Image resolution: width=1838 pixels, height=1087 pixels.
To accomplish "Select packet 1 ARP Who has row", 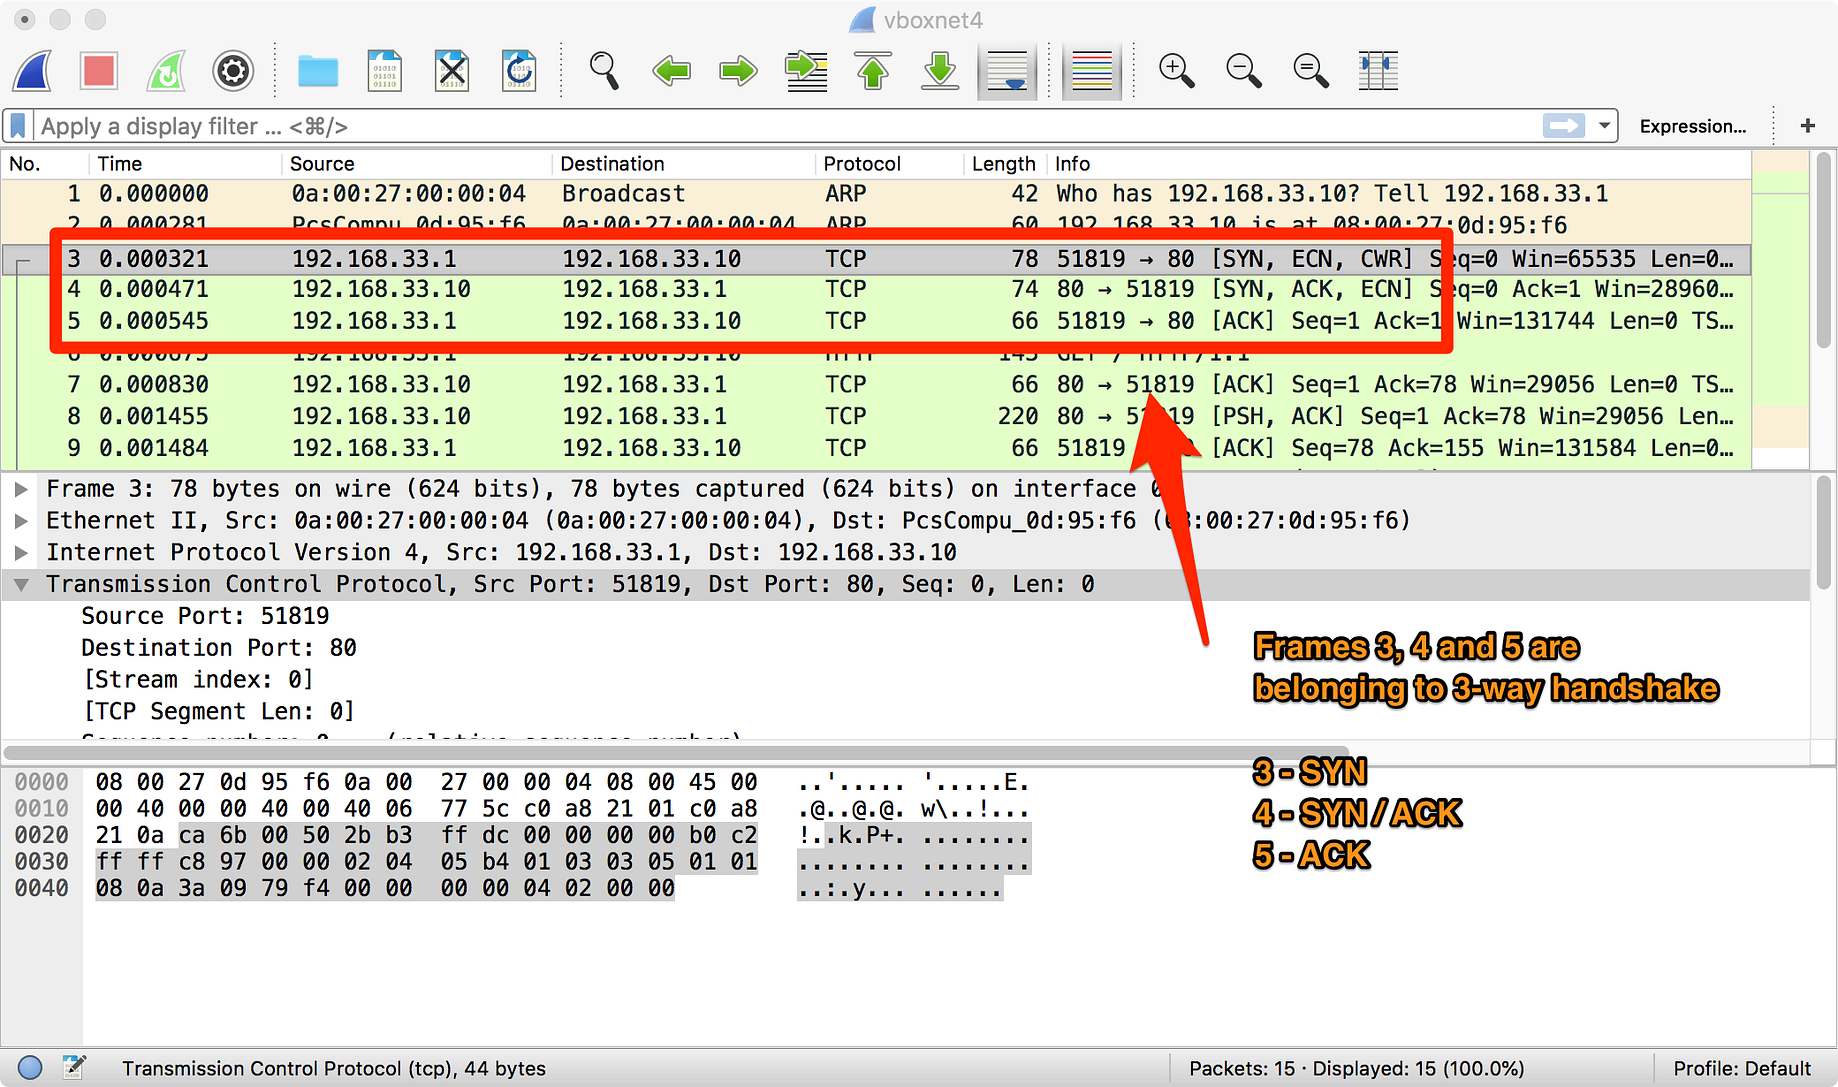I will (876, 194).
